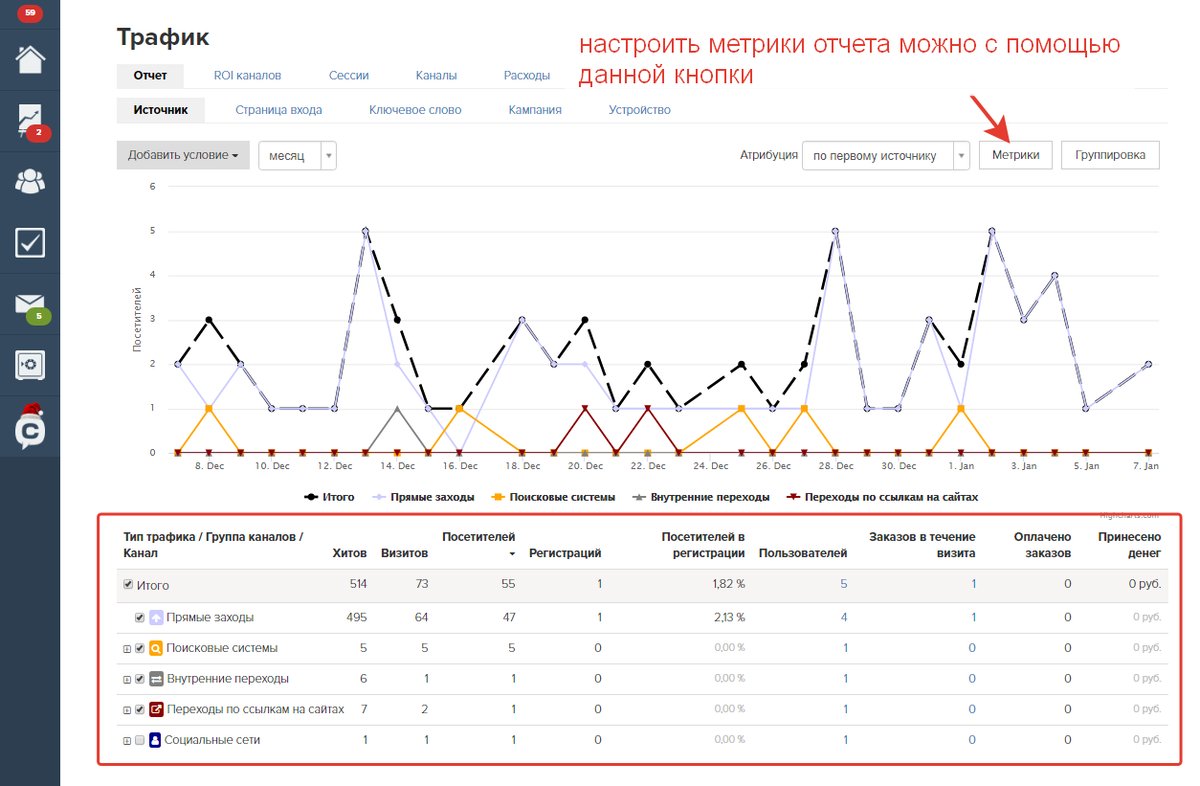Switch to the Сессии tab
This screenshot has height=786, width=1200.
tap(348, 75)
